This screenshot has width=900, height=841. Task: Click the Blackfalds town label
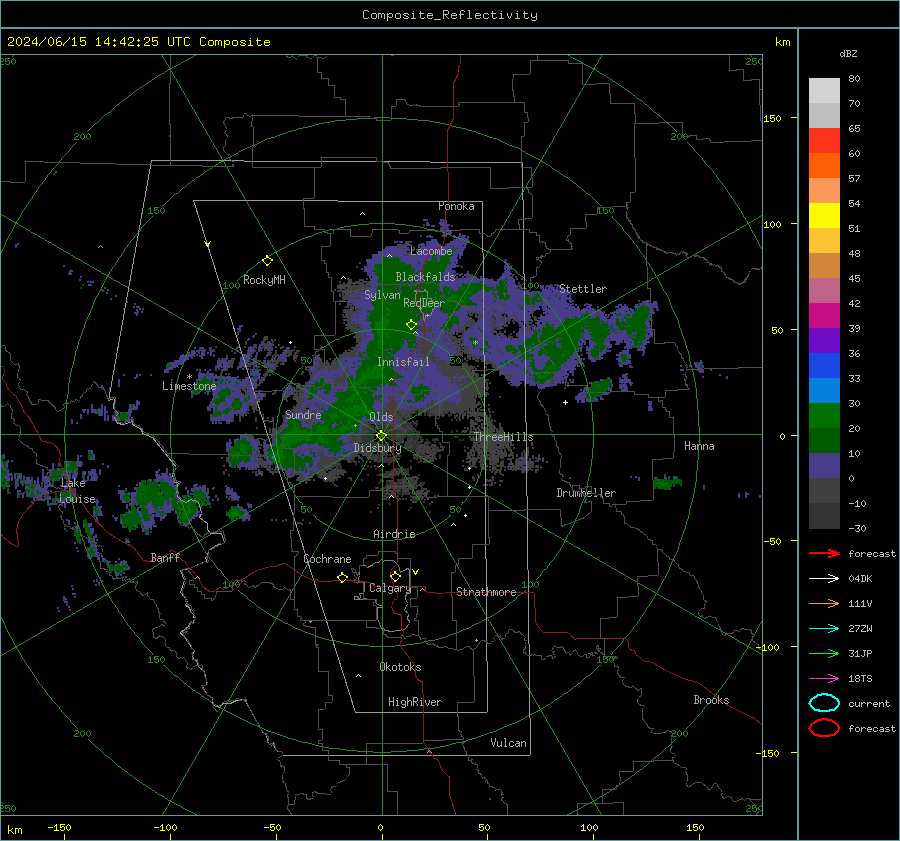425,277
